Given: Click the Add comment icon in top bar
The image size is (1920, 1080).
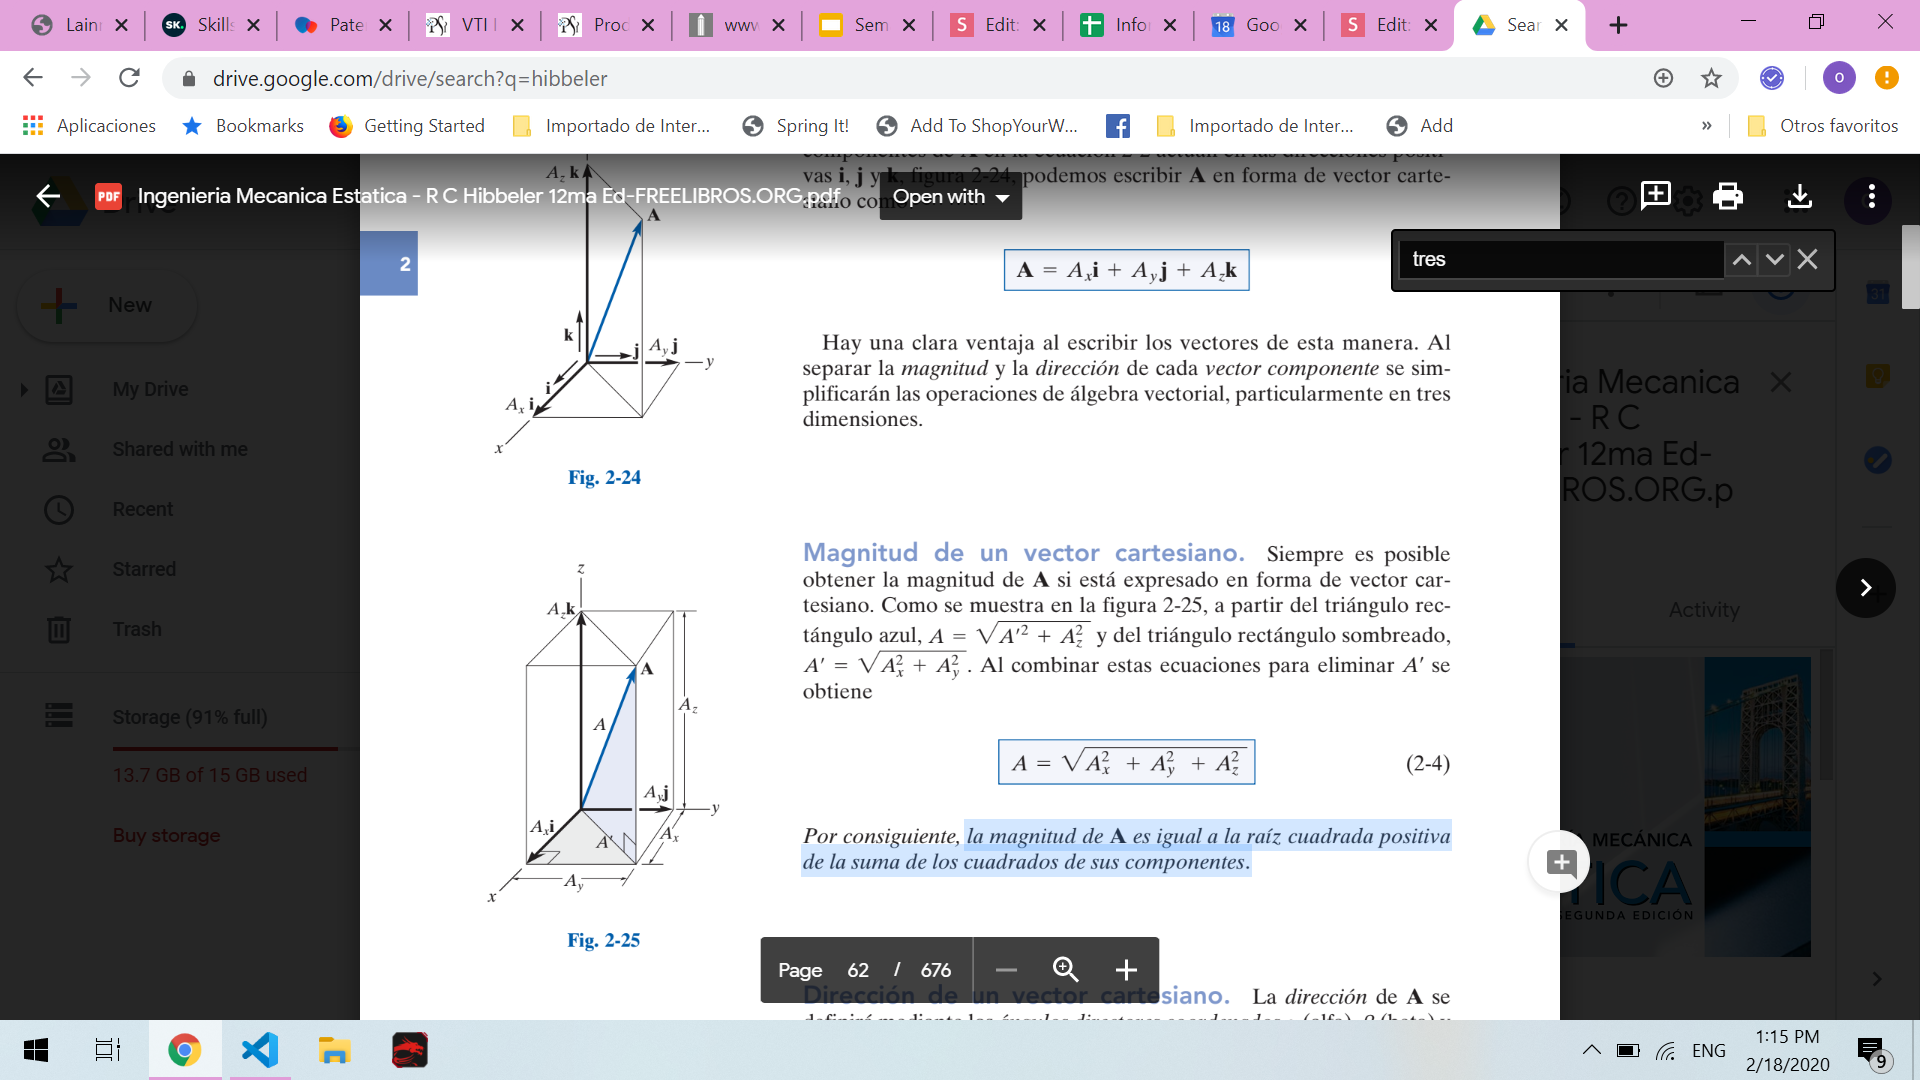Looking at the screenshot, I should click(1655, 195).
